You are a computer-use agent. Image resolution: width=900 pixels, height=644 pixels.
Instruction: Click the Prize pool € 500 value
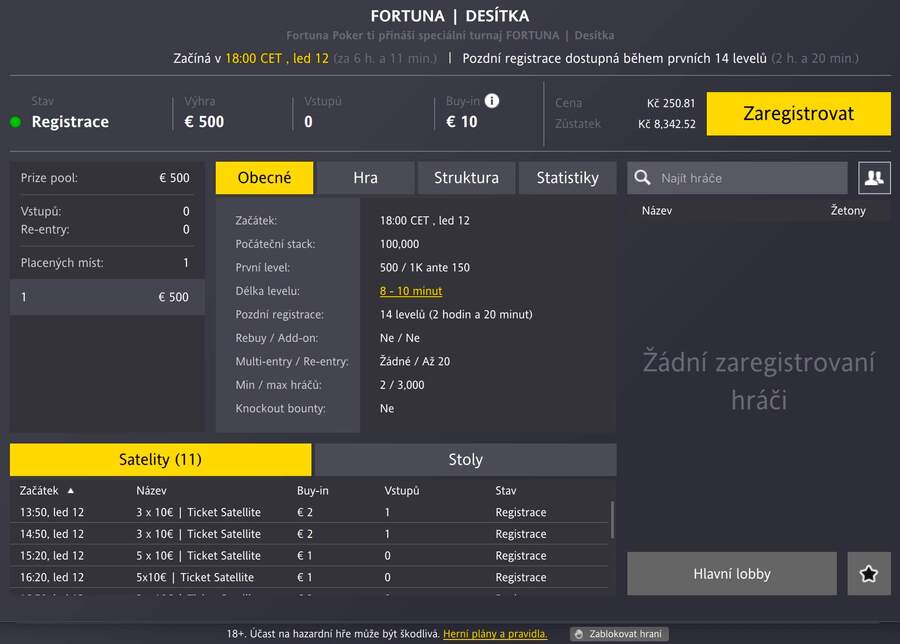coord(174,178)
